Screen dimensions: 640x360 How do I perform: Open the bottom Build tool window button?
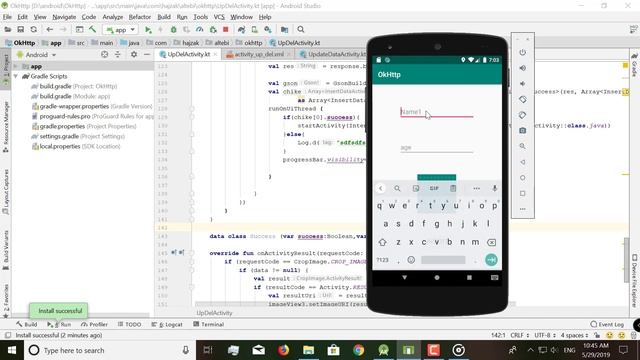pos(27,324)
